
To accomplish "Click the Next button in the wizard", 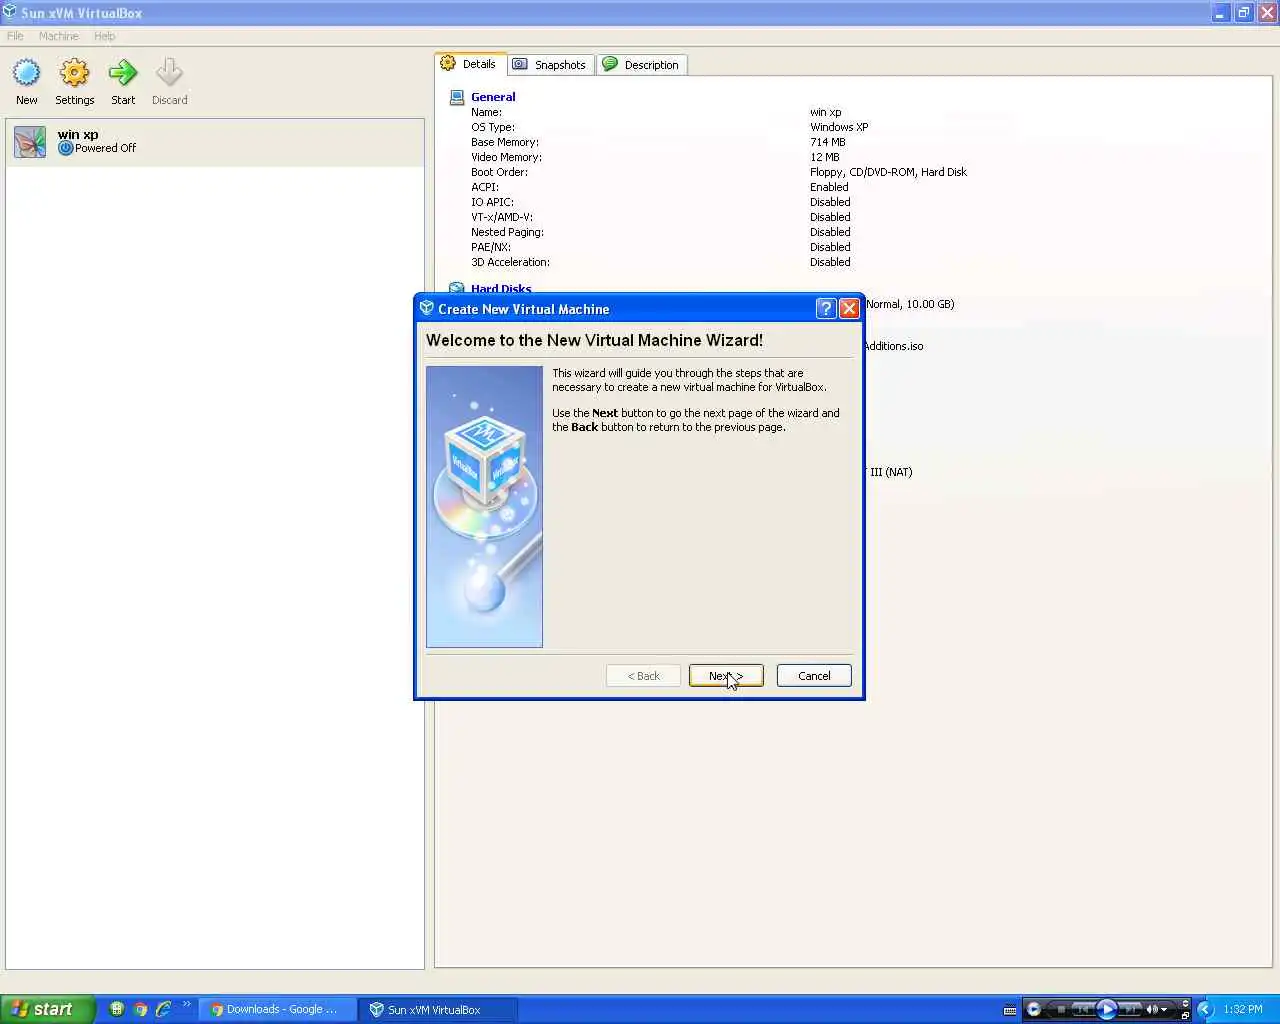I will 726,676.
